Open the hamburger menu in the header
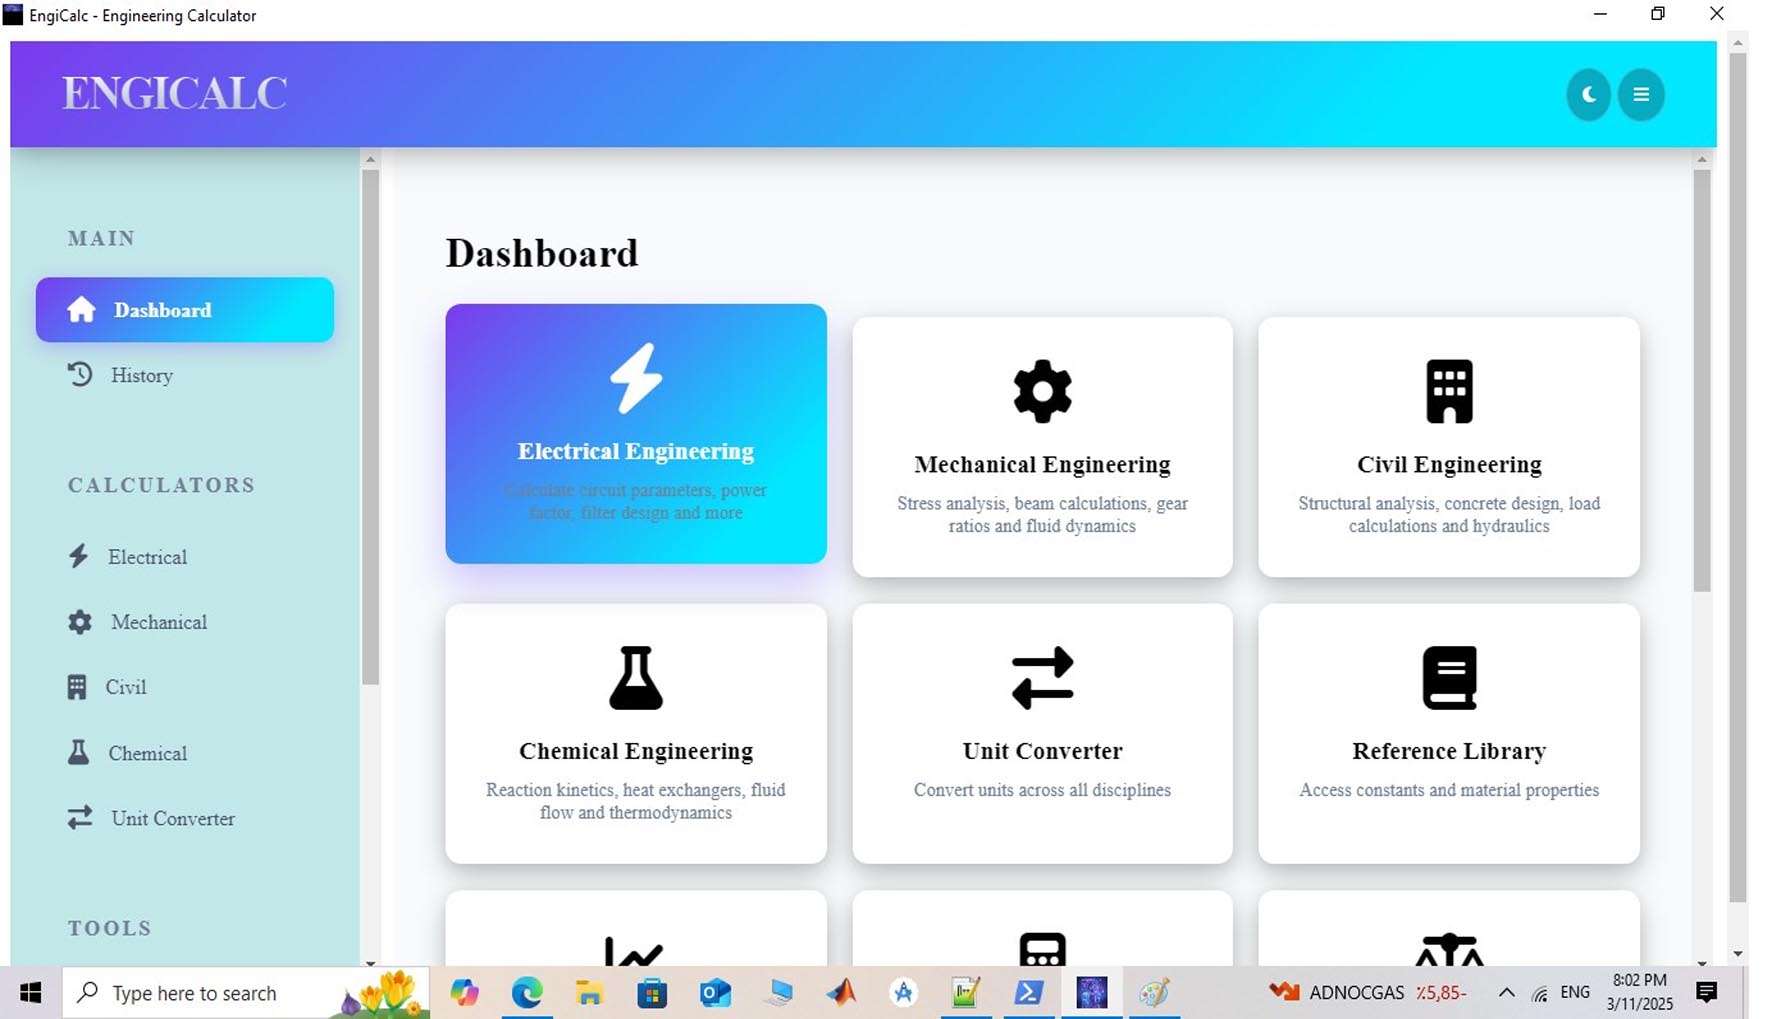The image size is (1772, 1019). [1641, 95]
